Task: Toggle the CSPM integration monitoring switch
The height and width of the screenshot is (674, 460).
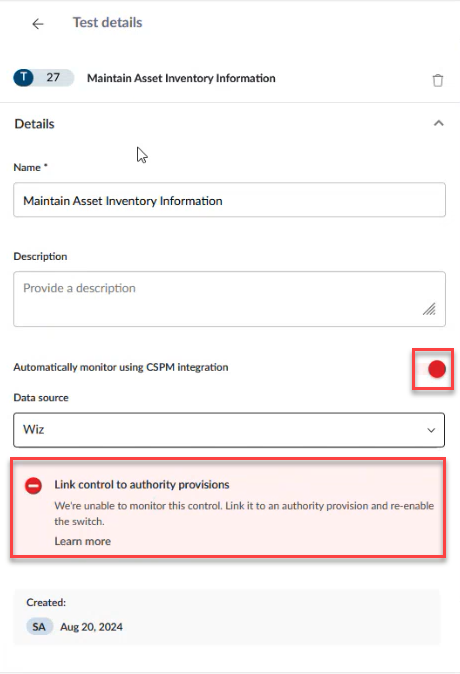Action: pos(433,369)
